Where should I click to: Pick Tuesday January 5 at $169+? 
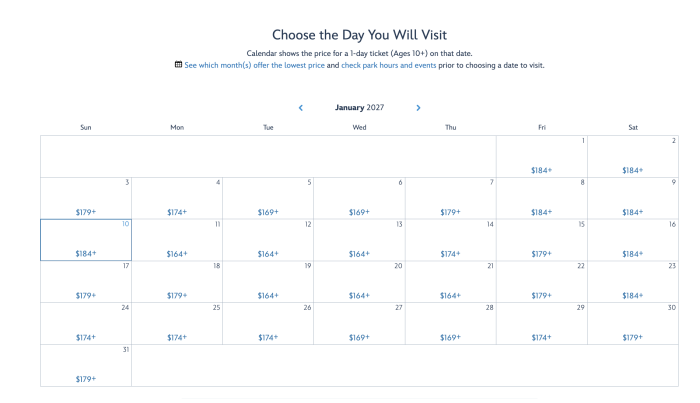click(268, 198)
